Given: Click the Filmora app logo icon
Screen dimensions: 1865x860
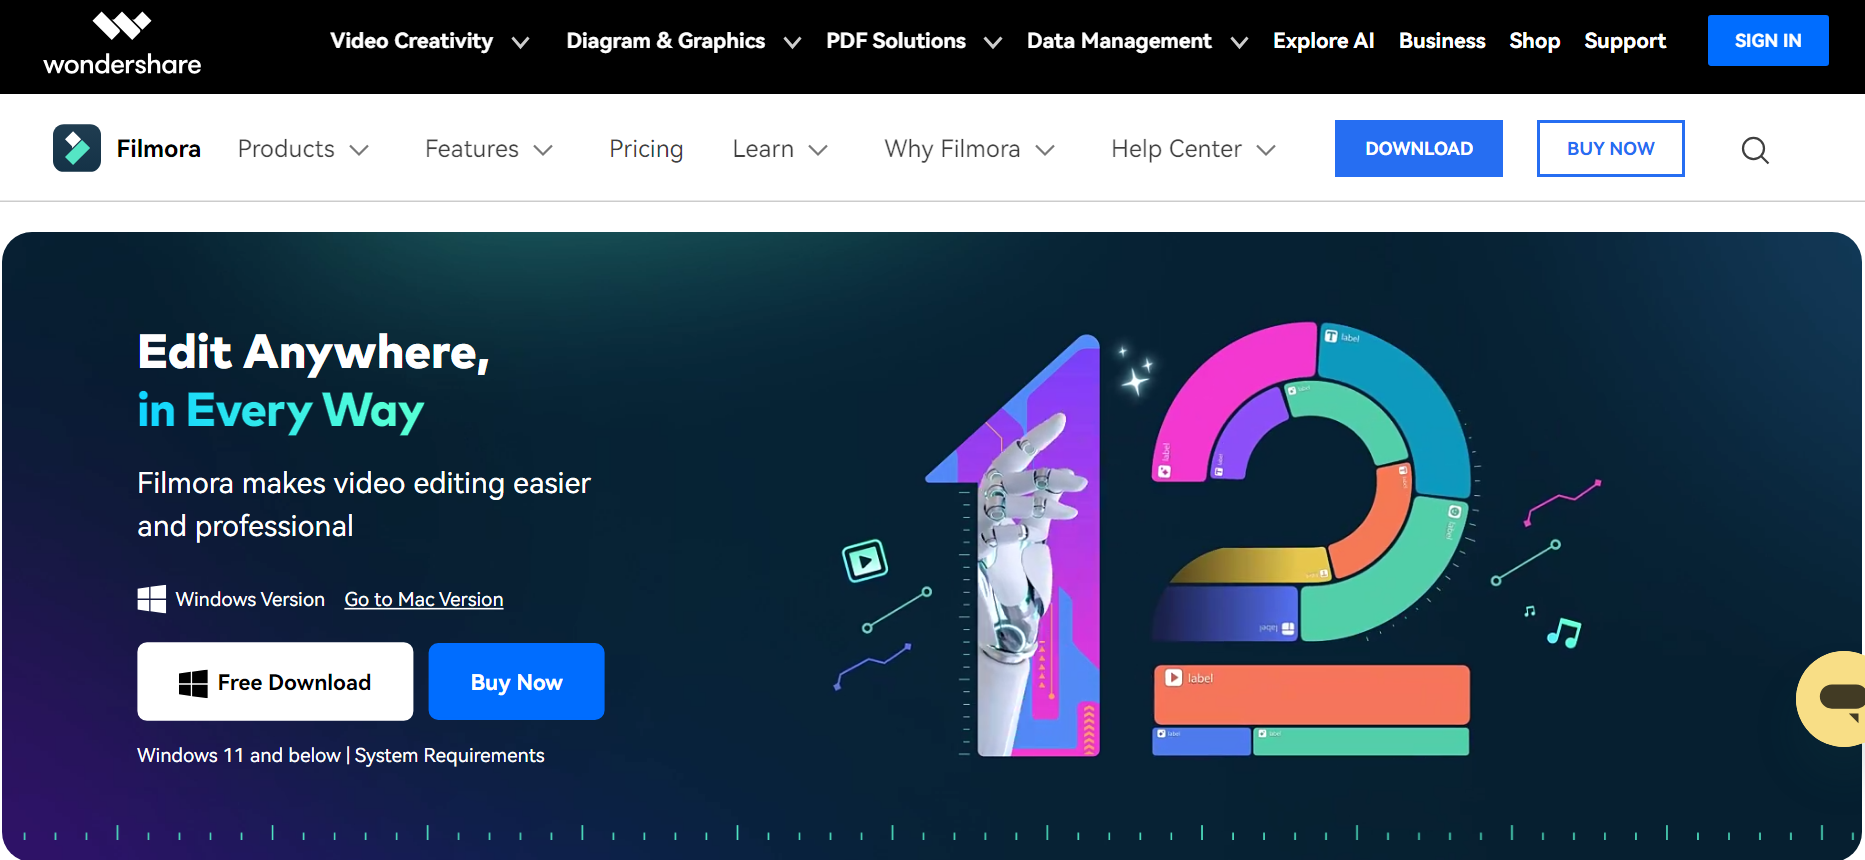Looking at the screenshot, I should 77,148.
